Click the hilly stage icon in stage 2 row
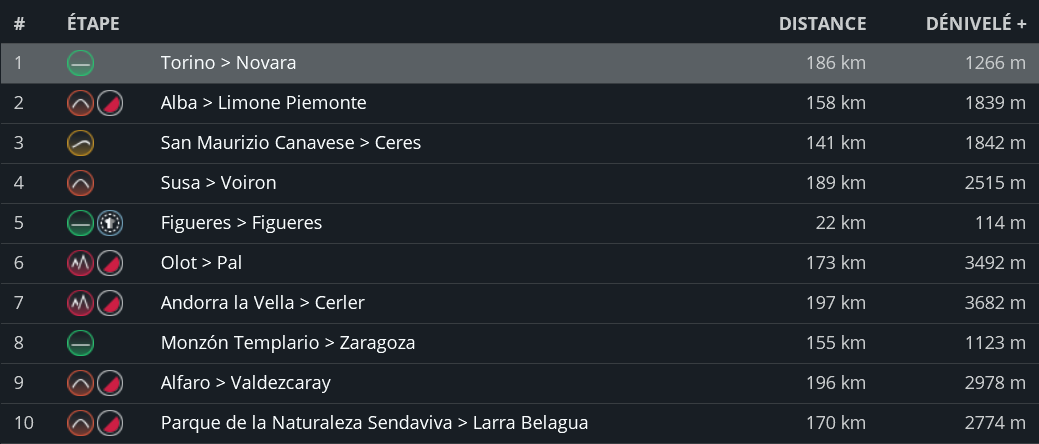Screen dimensions: 1039x444 click(81, 103)
